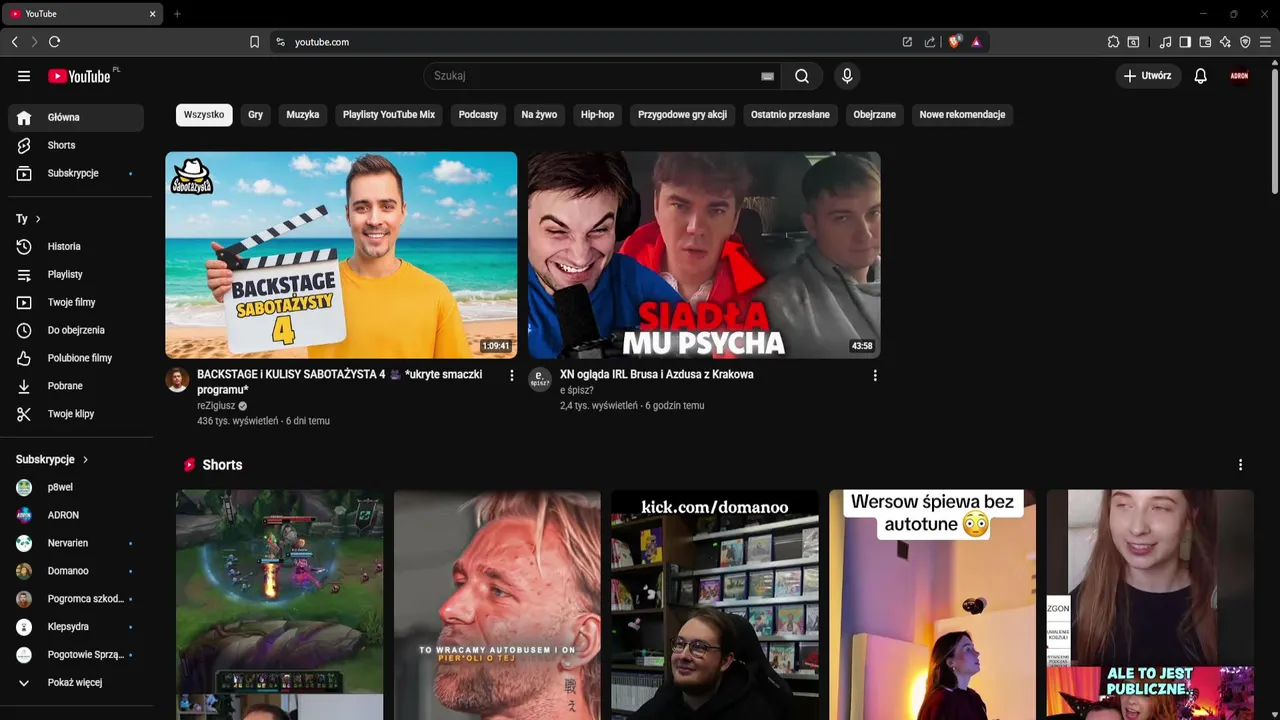Open the ADRON account avatar menu
The image size is (1280, 720).
[x=1239, y=76]
